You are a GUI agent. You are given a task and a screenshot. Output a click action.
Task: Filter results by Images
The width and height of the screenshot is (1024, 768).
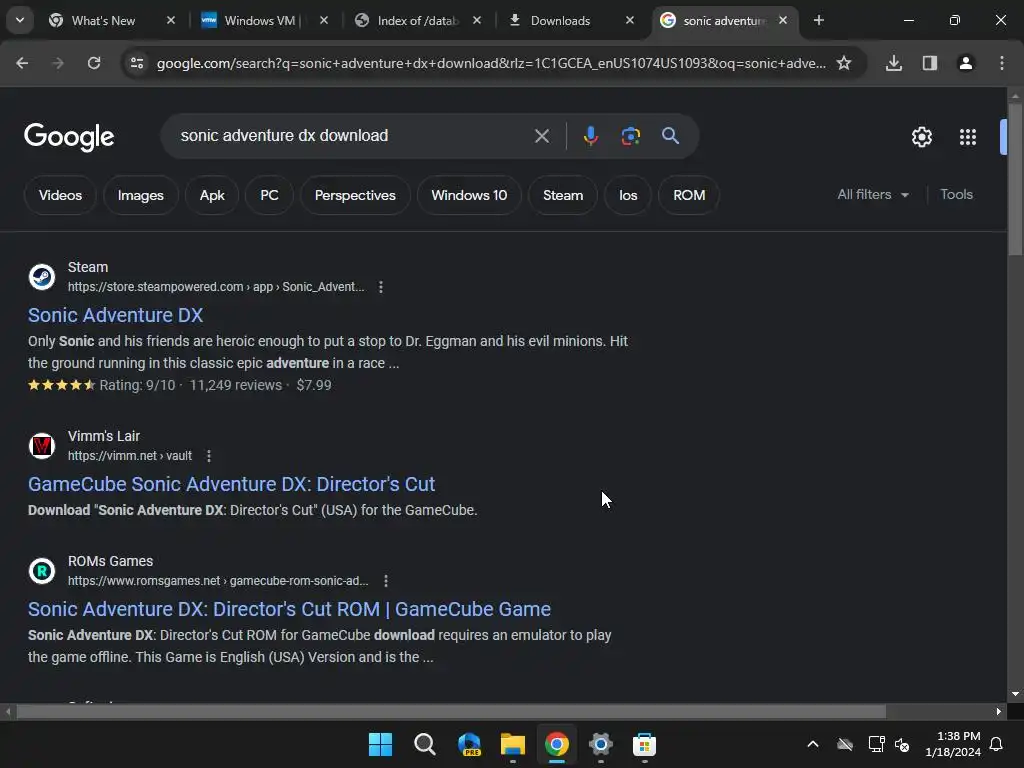coord(140,195)
